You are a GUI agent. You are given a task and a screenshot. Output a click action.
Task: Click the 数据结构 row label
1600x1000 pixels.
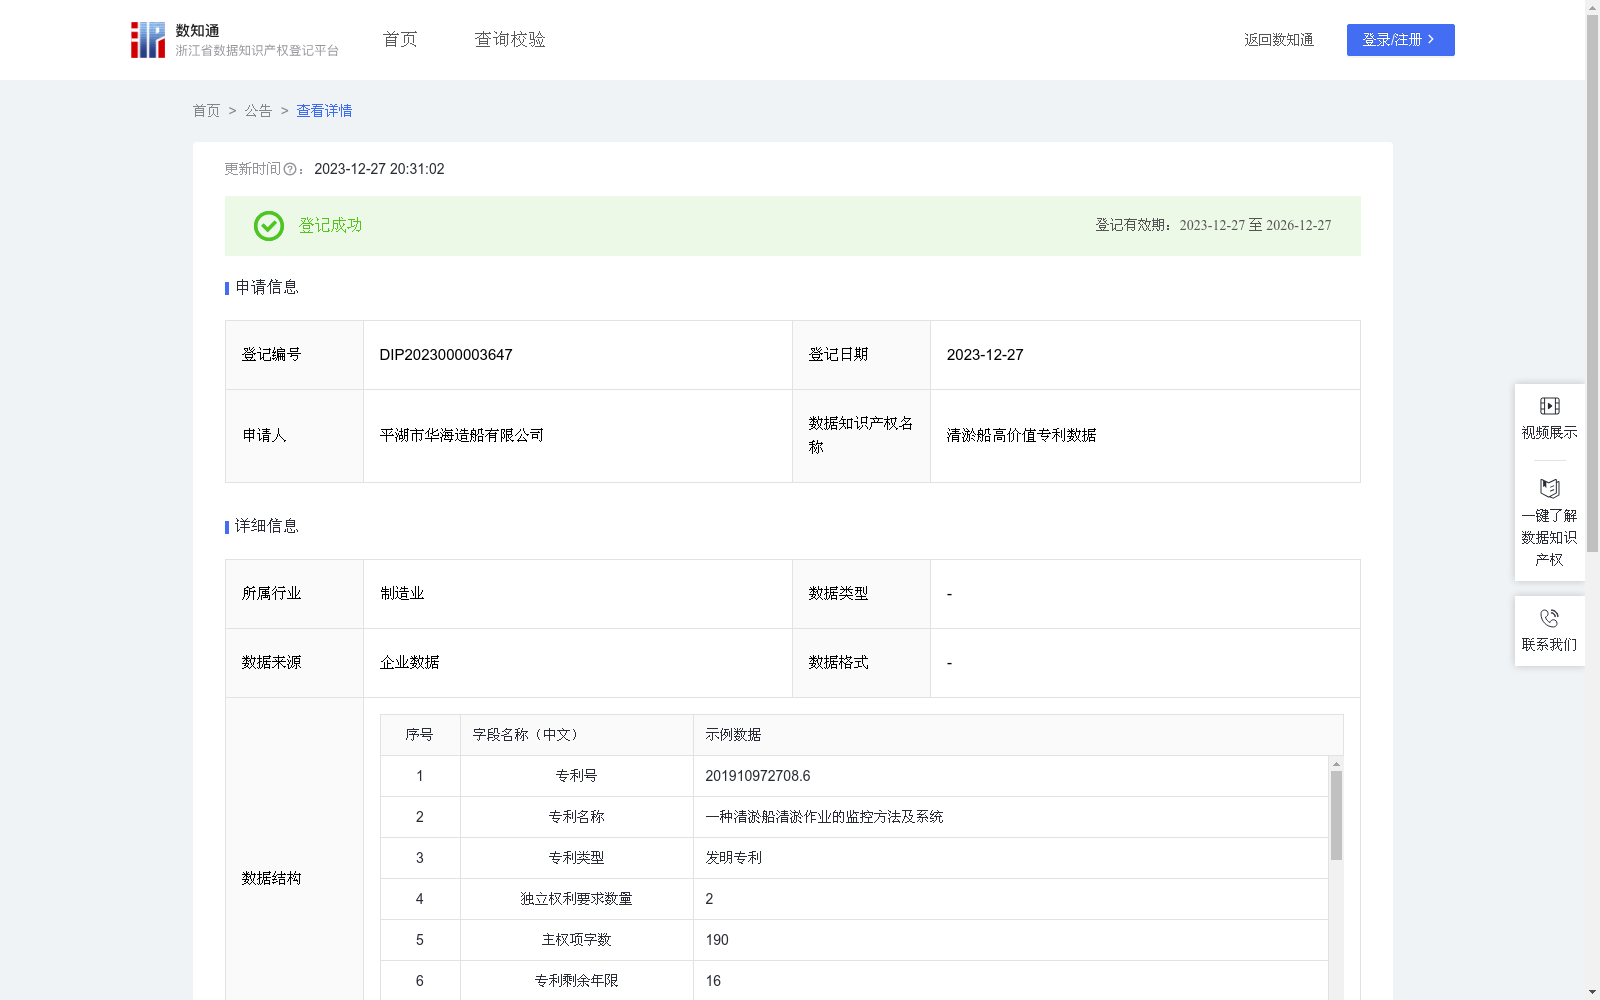271,878
